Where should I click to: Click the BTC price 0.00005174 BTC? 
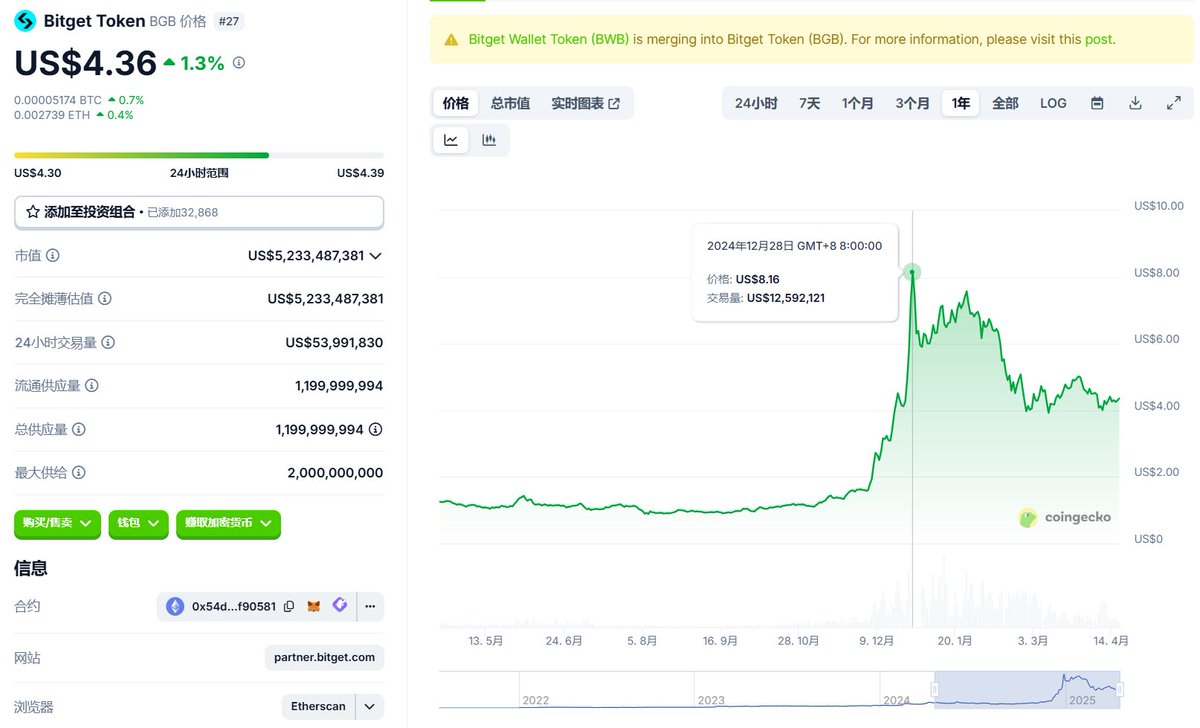coord(58,100)
